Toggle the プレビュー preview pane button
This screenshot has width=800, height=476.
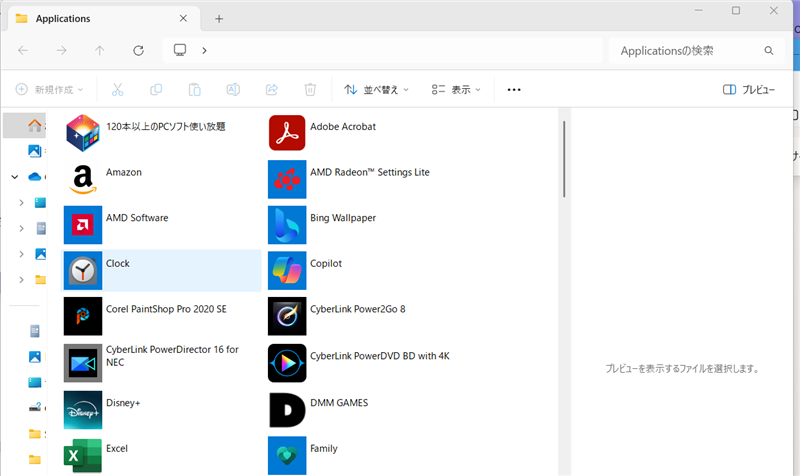[749, 90]
